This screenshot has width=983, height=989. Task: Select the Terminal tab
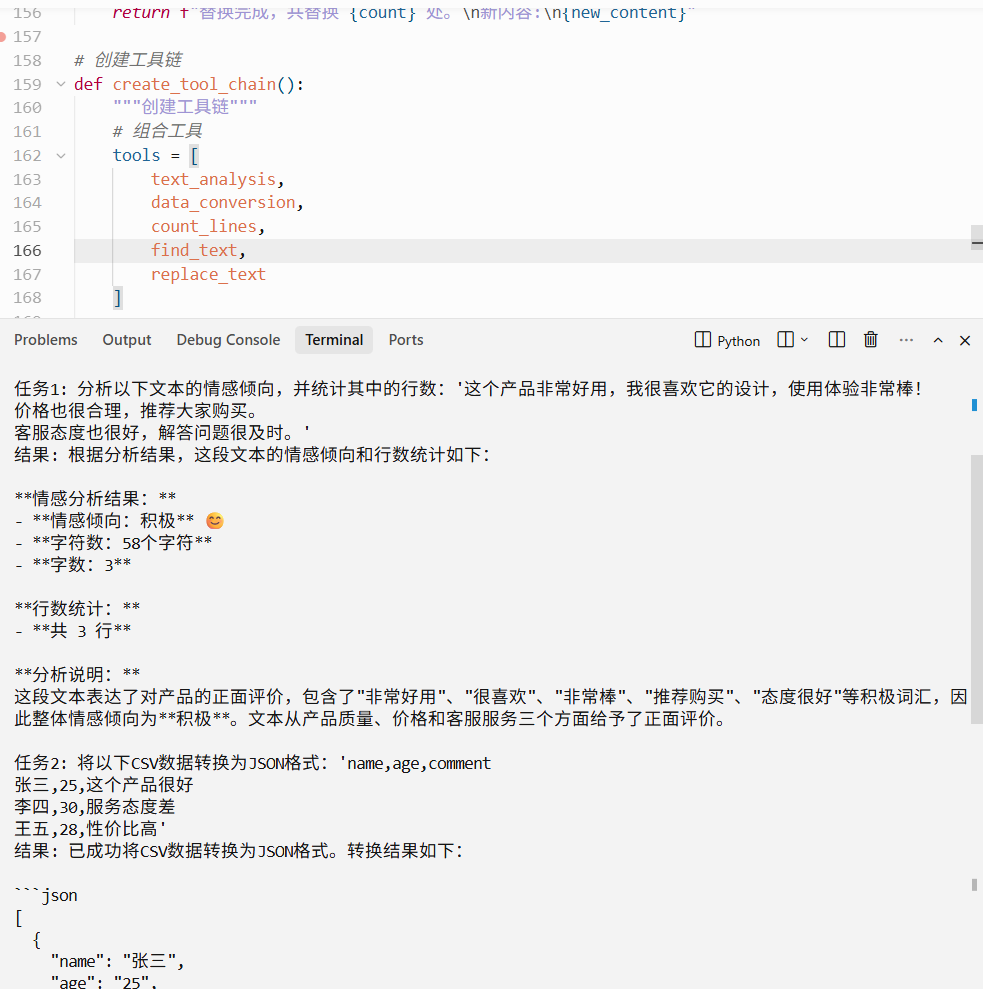(x=334, y=340)
